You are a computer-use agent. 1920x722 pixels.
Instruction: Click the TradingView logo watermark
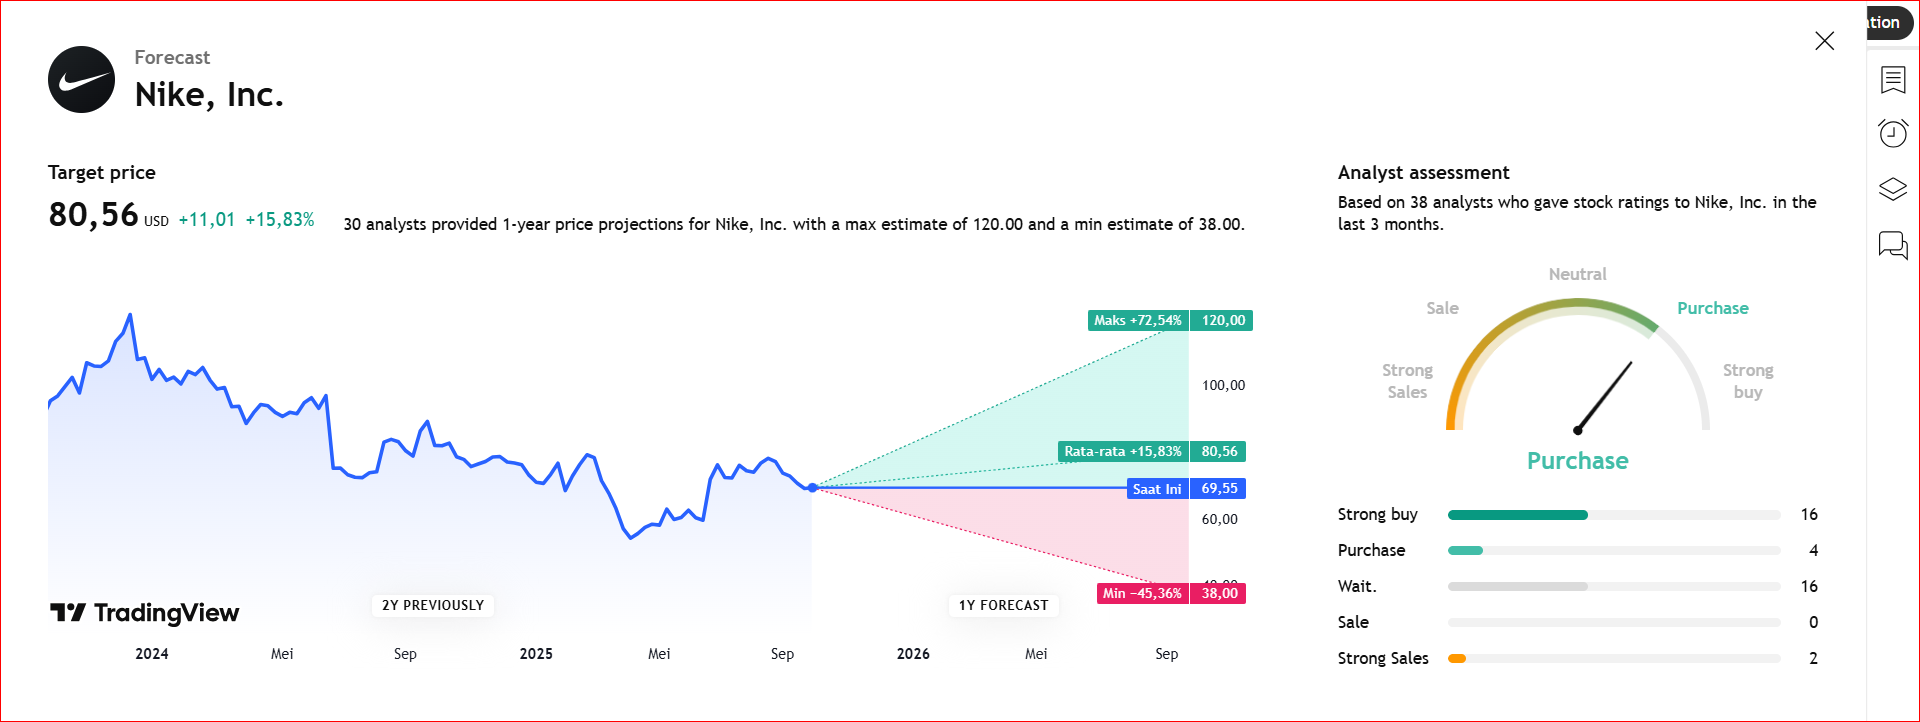click(x=145, y=613)
